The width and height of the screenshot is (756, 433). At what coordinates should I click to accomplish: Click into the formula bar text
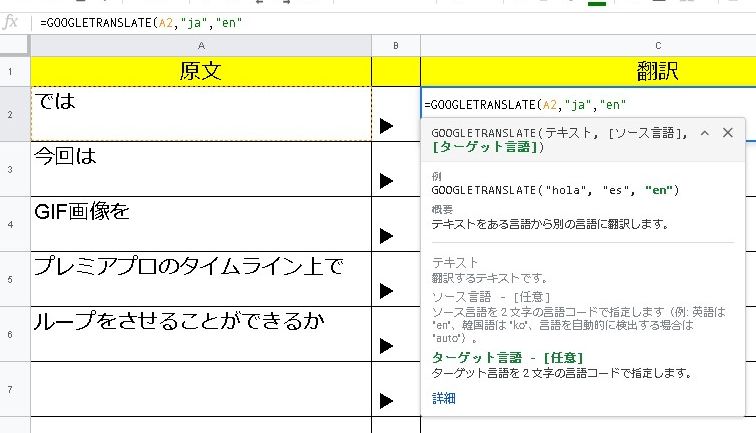300,22
